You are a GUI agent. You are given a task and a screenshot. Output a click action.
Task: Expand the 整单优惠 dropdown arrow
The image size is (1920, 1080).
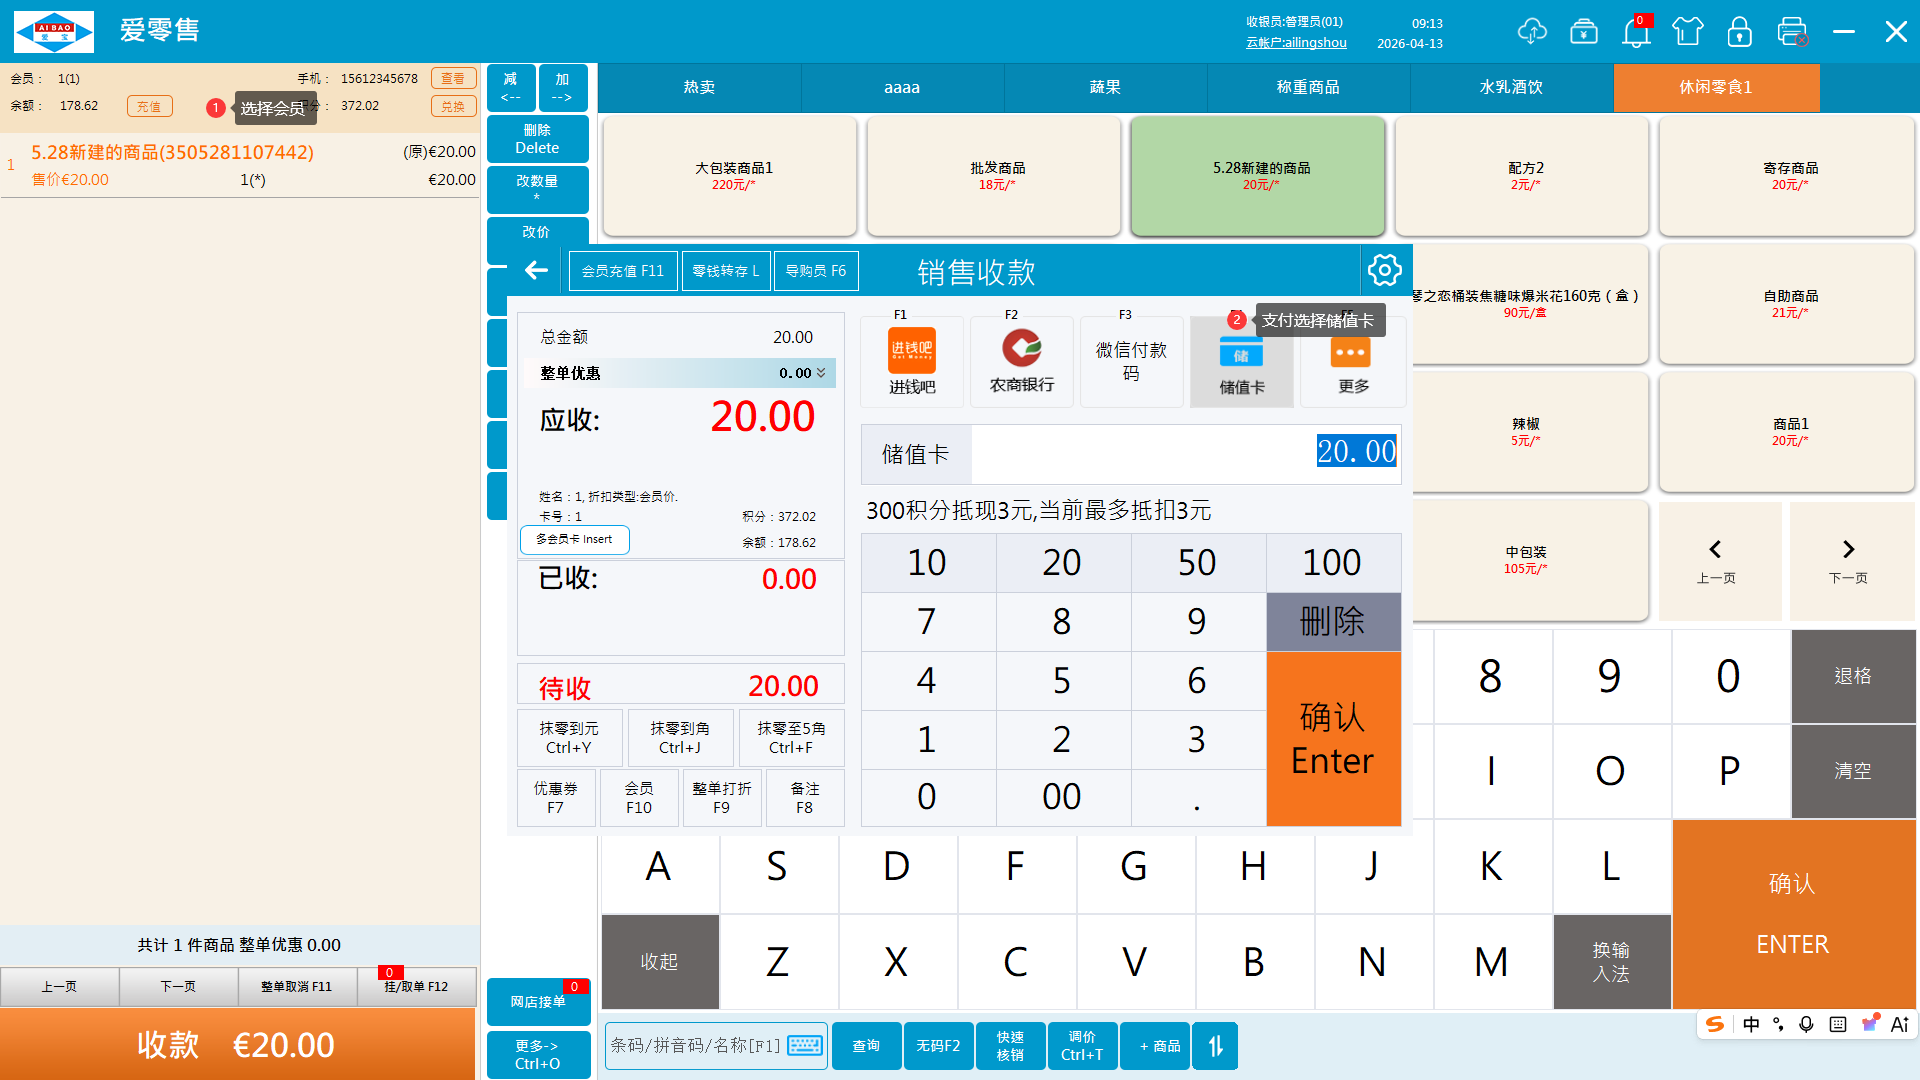click(821, 373)
